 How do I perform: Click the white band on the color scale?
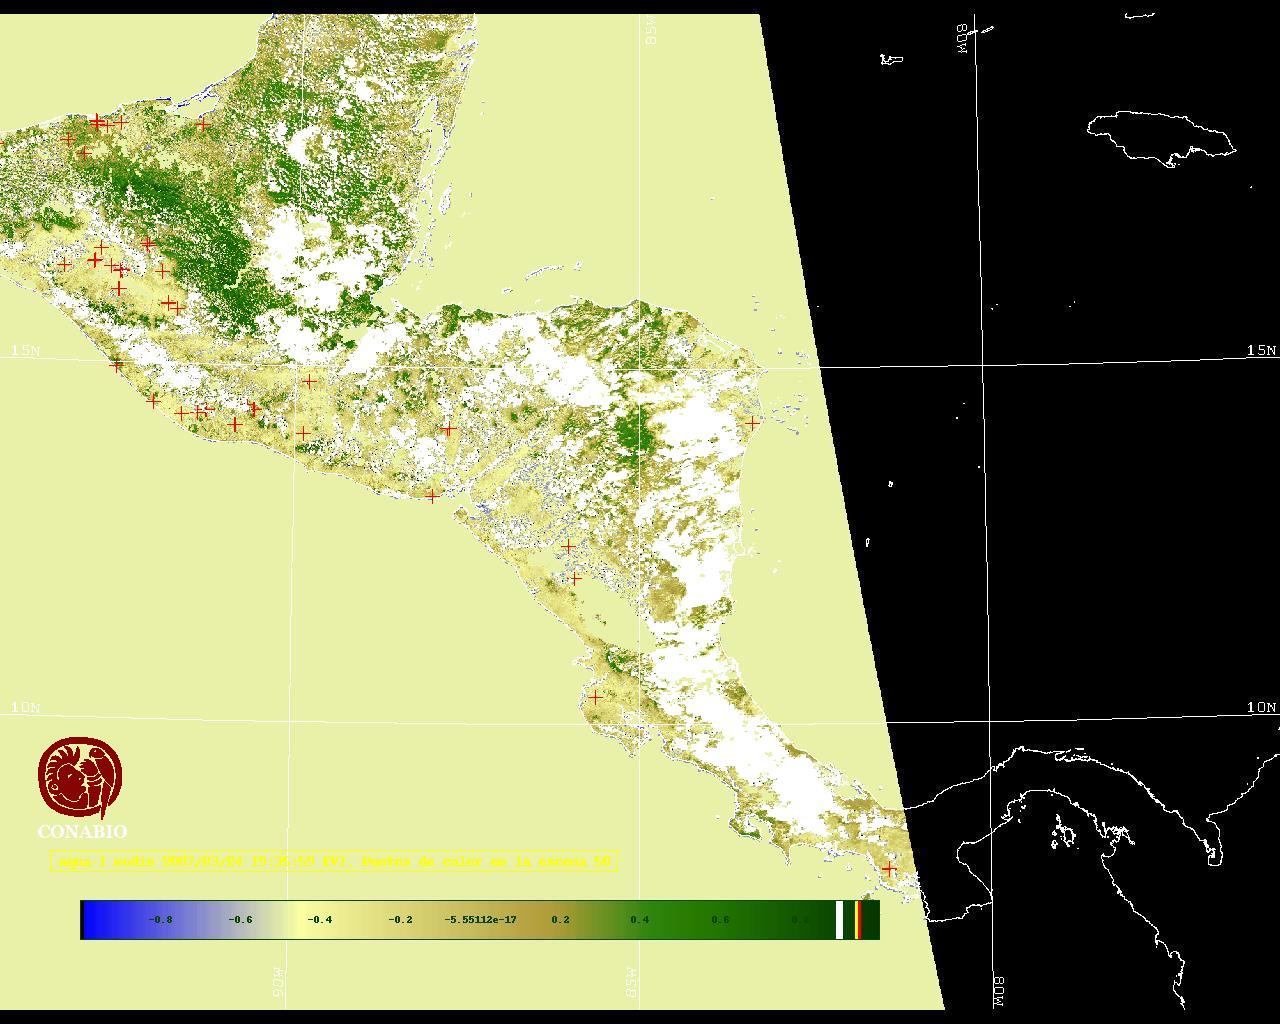coord(839,920)
